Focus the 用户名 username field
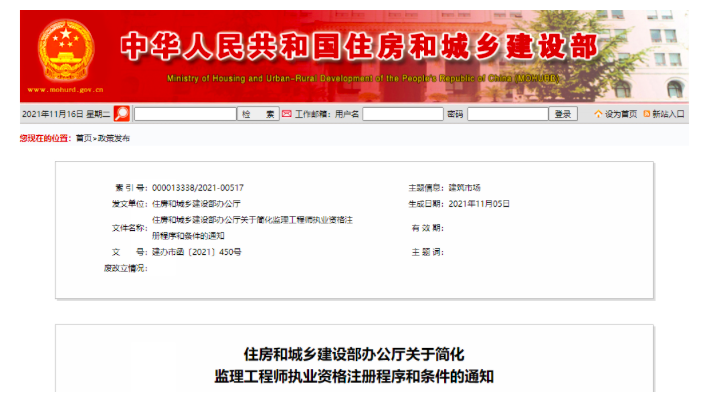 pyautogui.click(x=403, y=114)
